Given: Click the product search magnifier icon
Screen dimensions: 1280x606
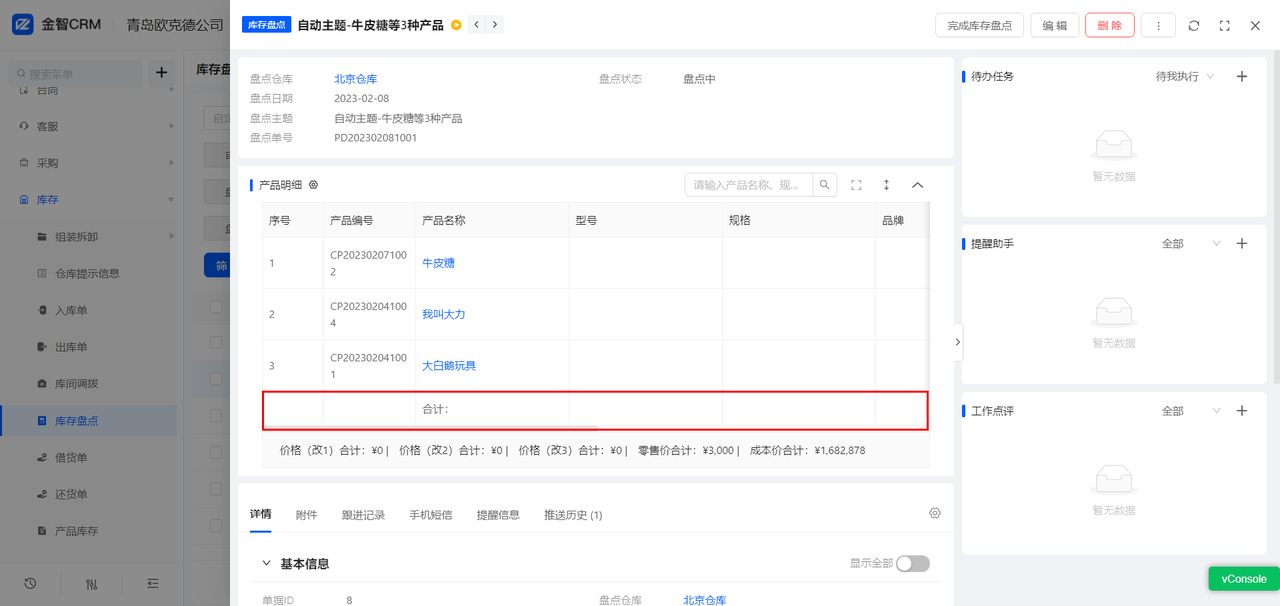Looking at the screenshot, I should 825,185.
